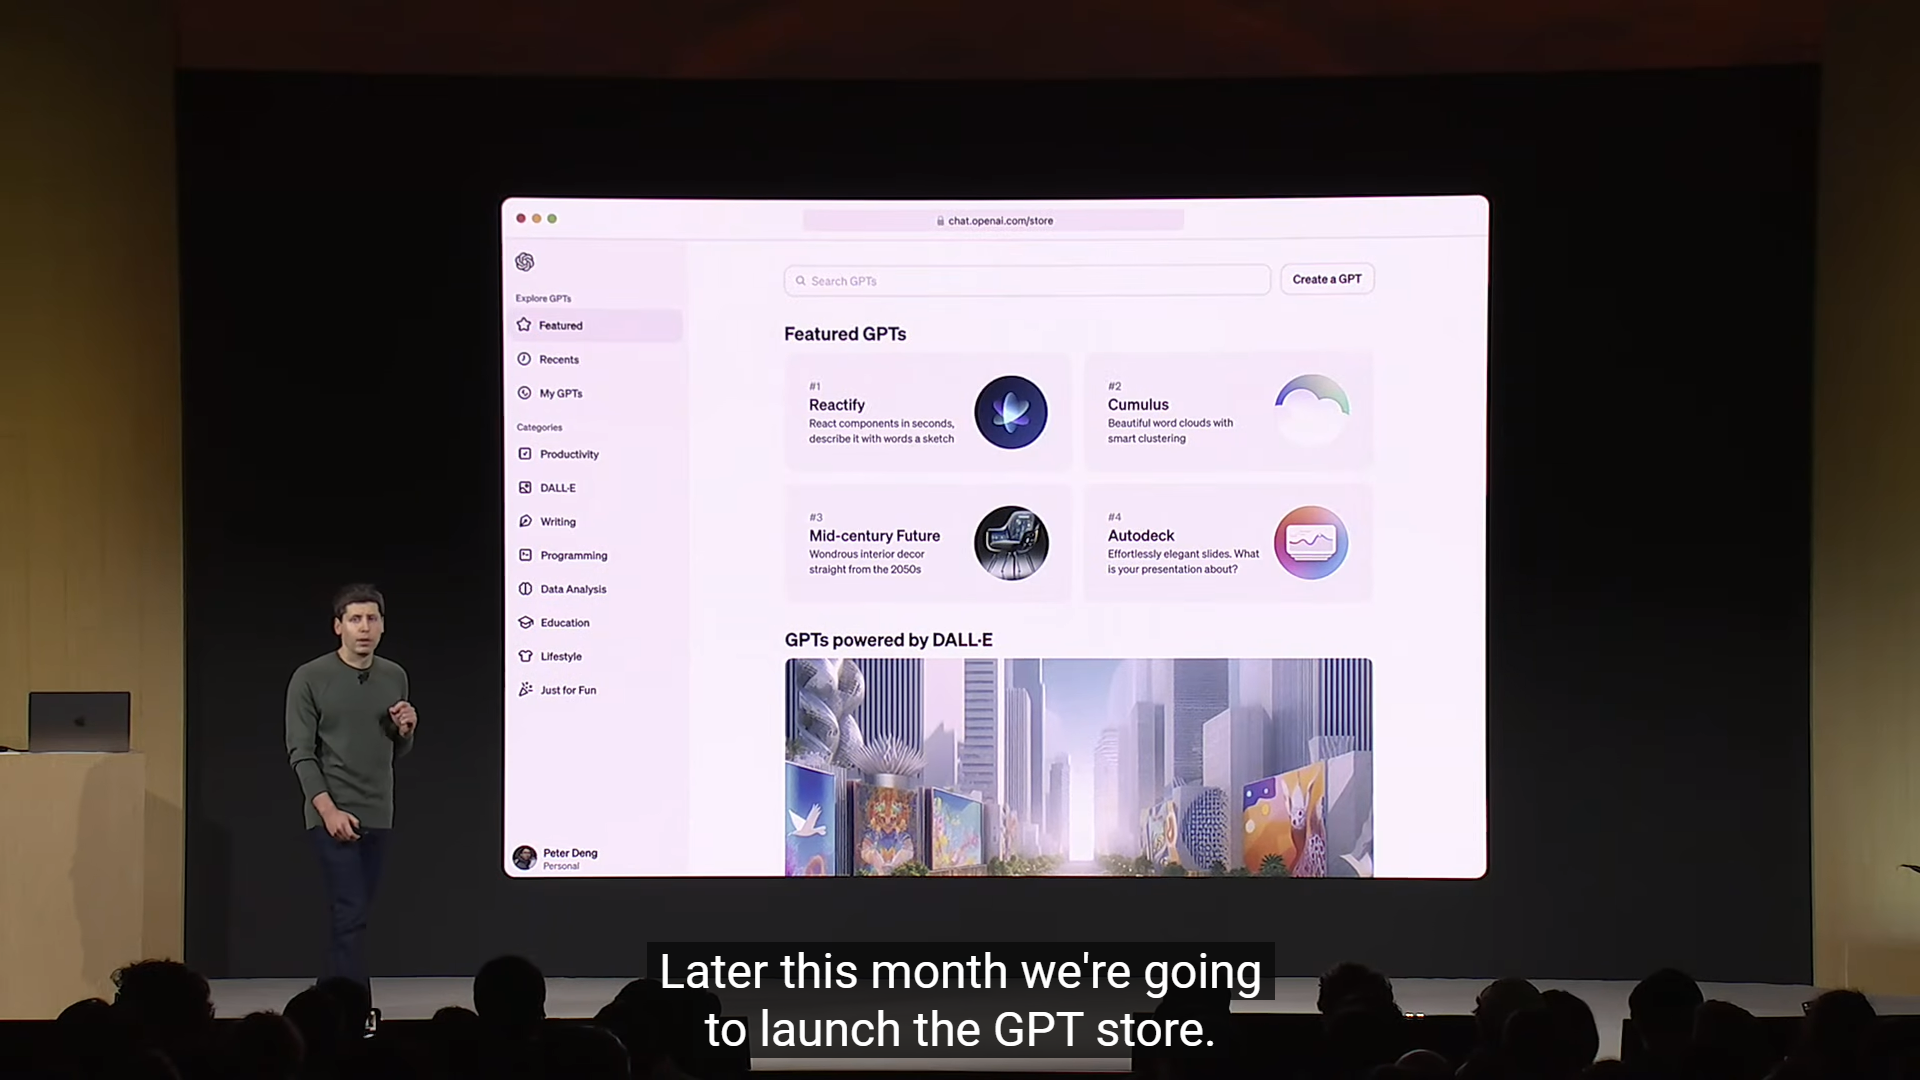
Task: Open the My GPTs icon
Action: point(524,393)
